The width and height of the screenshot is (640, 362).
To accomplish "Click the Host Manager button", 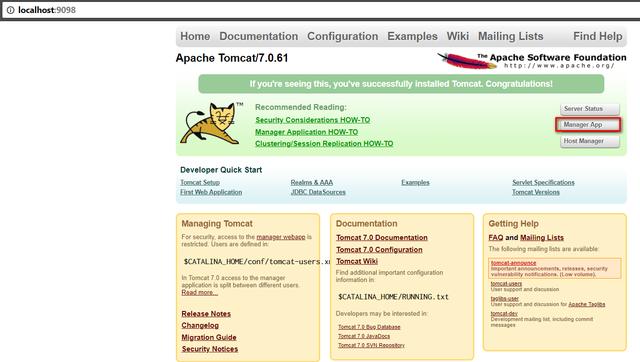I will pyautogui.click(x=589, y=141).
